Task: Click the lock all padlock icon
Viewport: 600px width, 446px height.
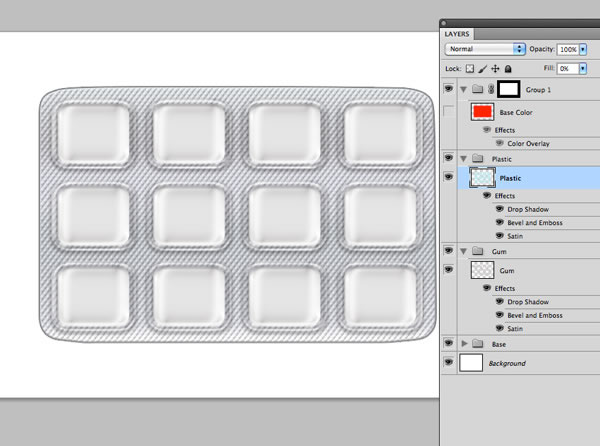Action: click(508, 69)
